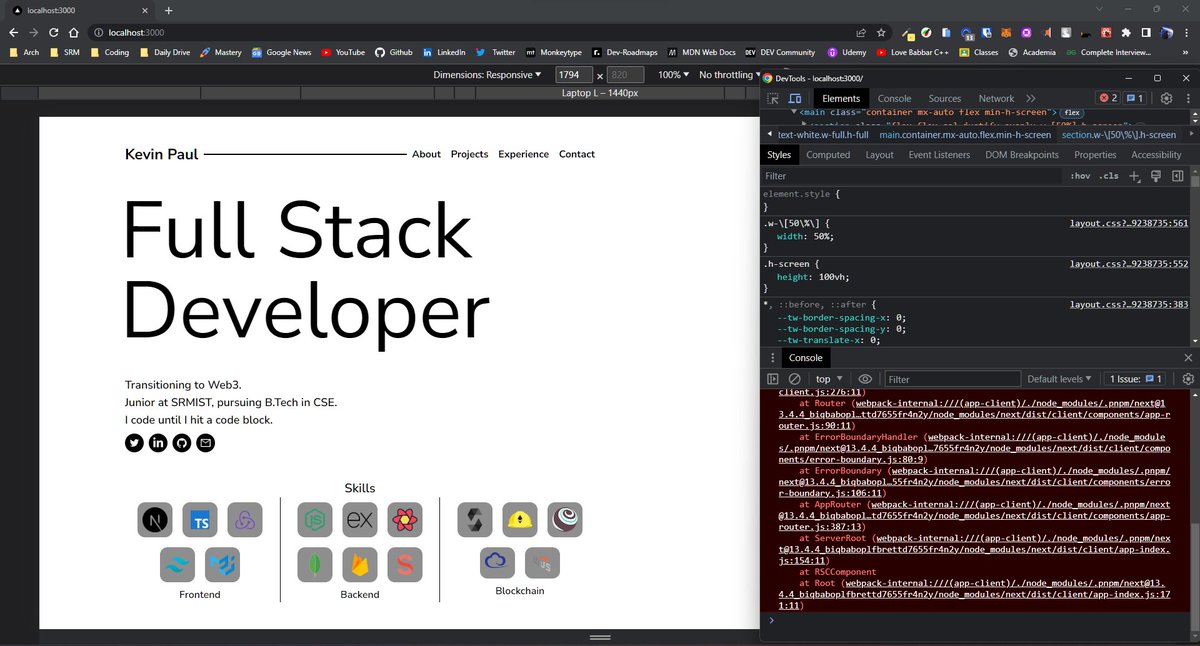Clear the console with the circle-slash icon
This screenshot has height=646, width=1200.
coord(794,378)
